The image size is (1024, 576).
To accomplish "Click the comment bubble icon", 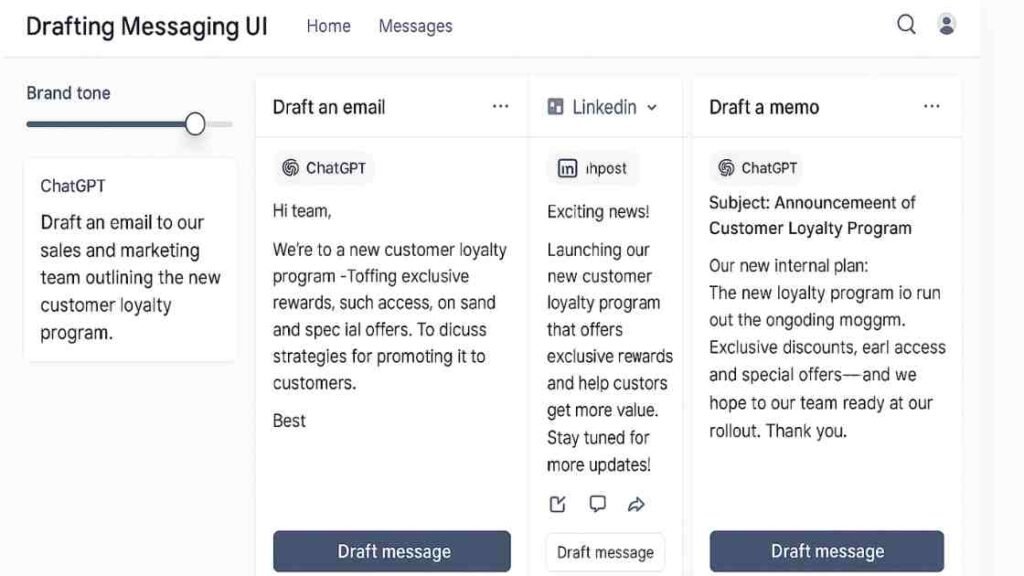I will click(597, 504).
